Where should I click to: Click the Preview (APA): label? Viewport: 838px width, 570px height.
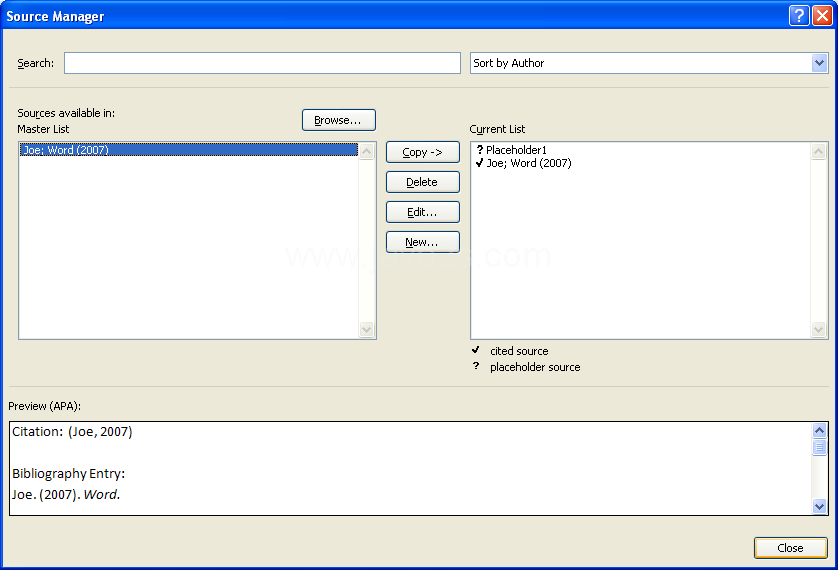tap(45, 407)
